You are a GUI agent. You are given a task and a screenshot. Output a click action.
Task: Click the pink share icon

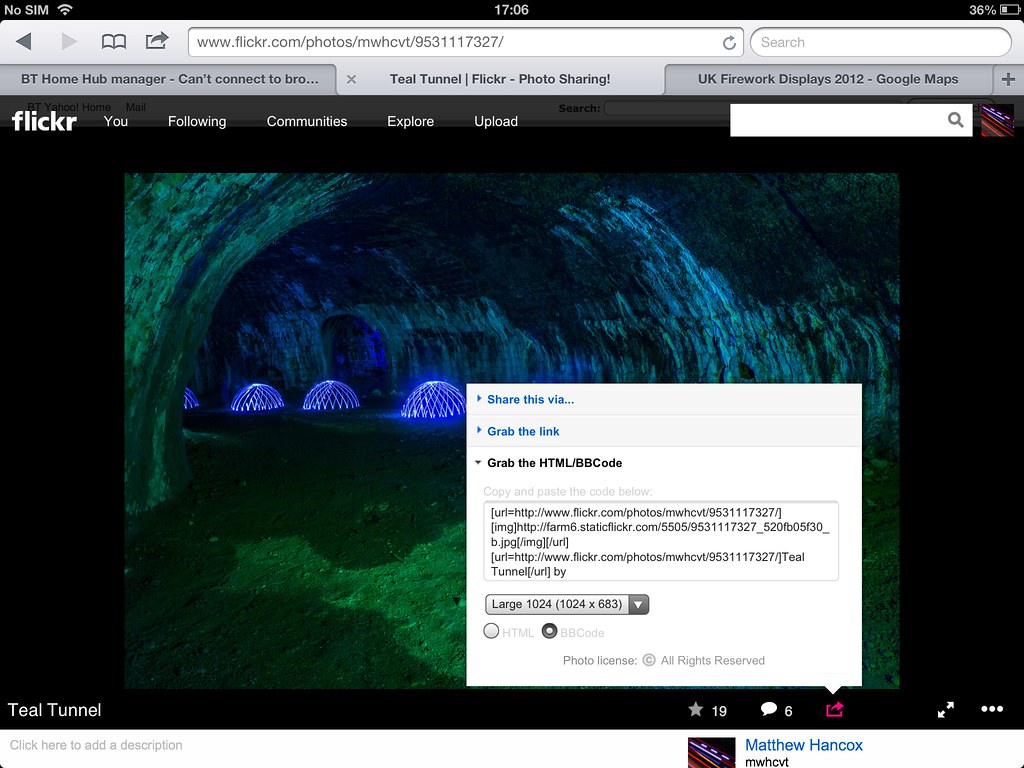coord(835,709)
